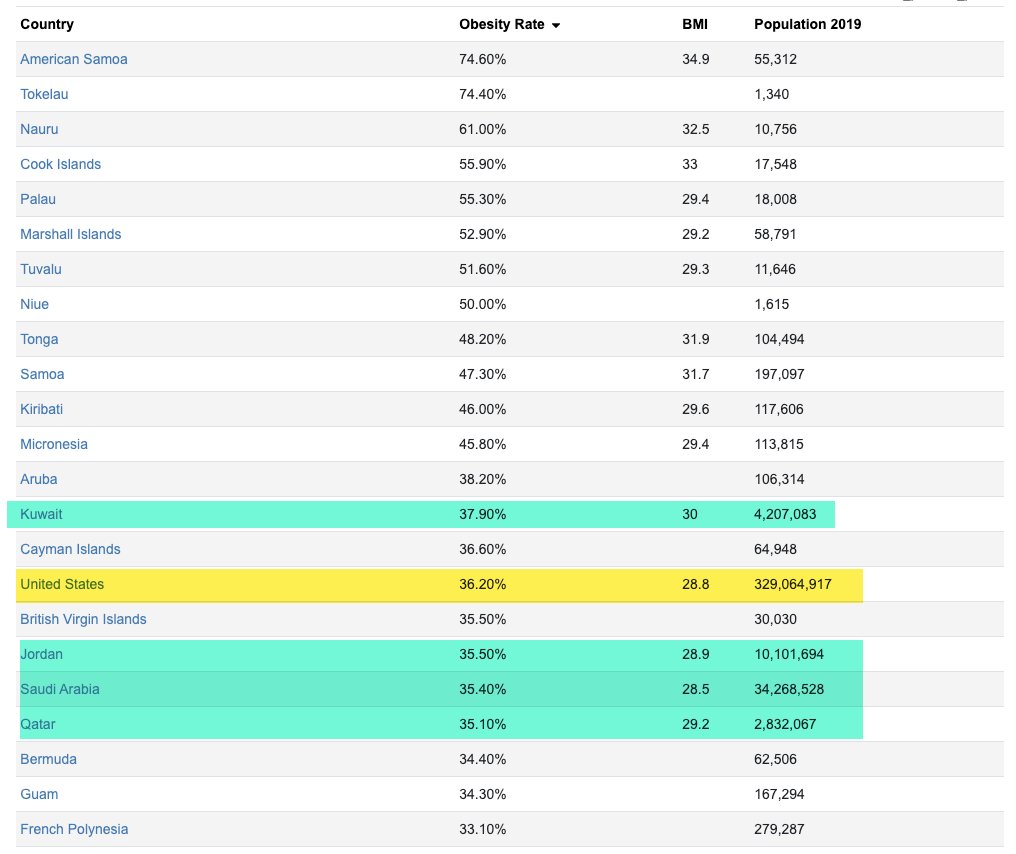
Task: Select the population value 55,312
Action: 775,59
